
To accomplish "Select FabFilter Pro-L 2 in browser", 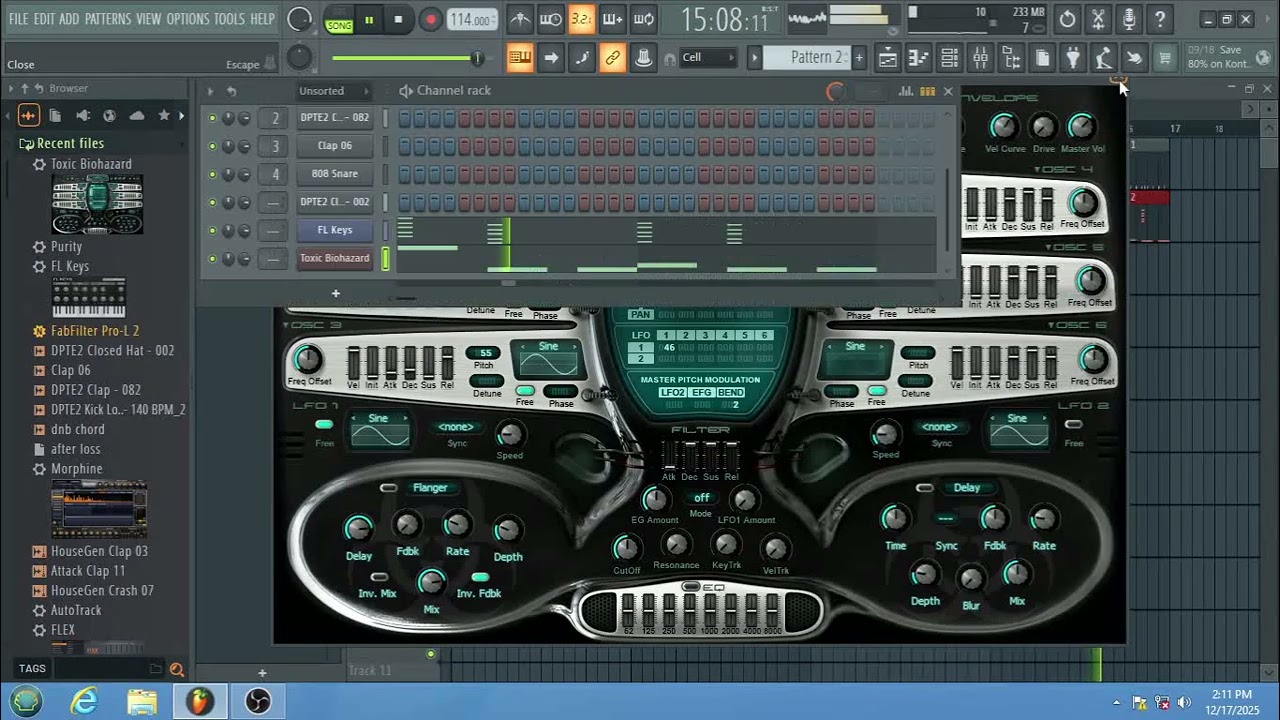I will [x=95, y=330].
